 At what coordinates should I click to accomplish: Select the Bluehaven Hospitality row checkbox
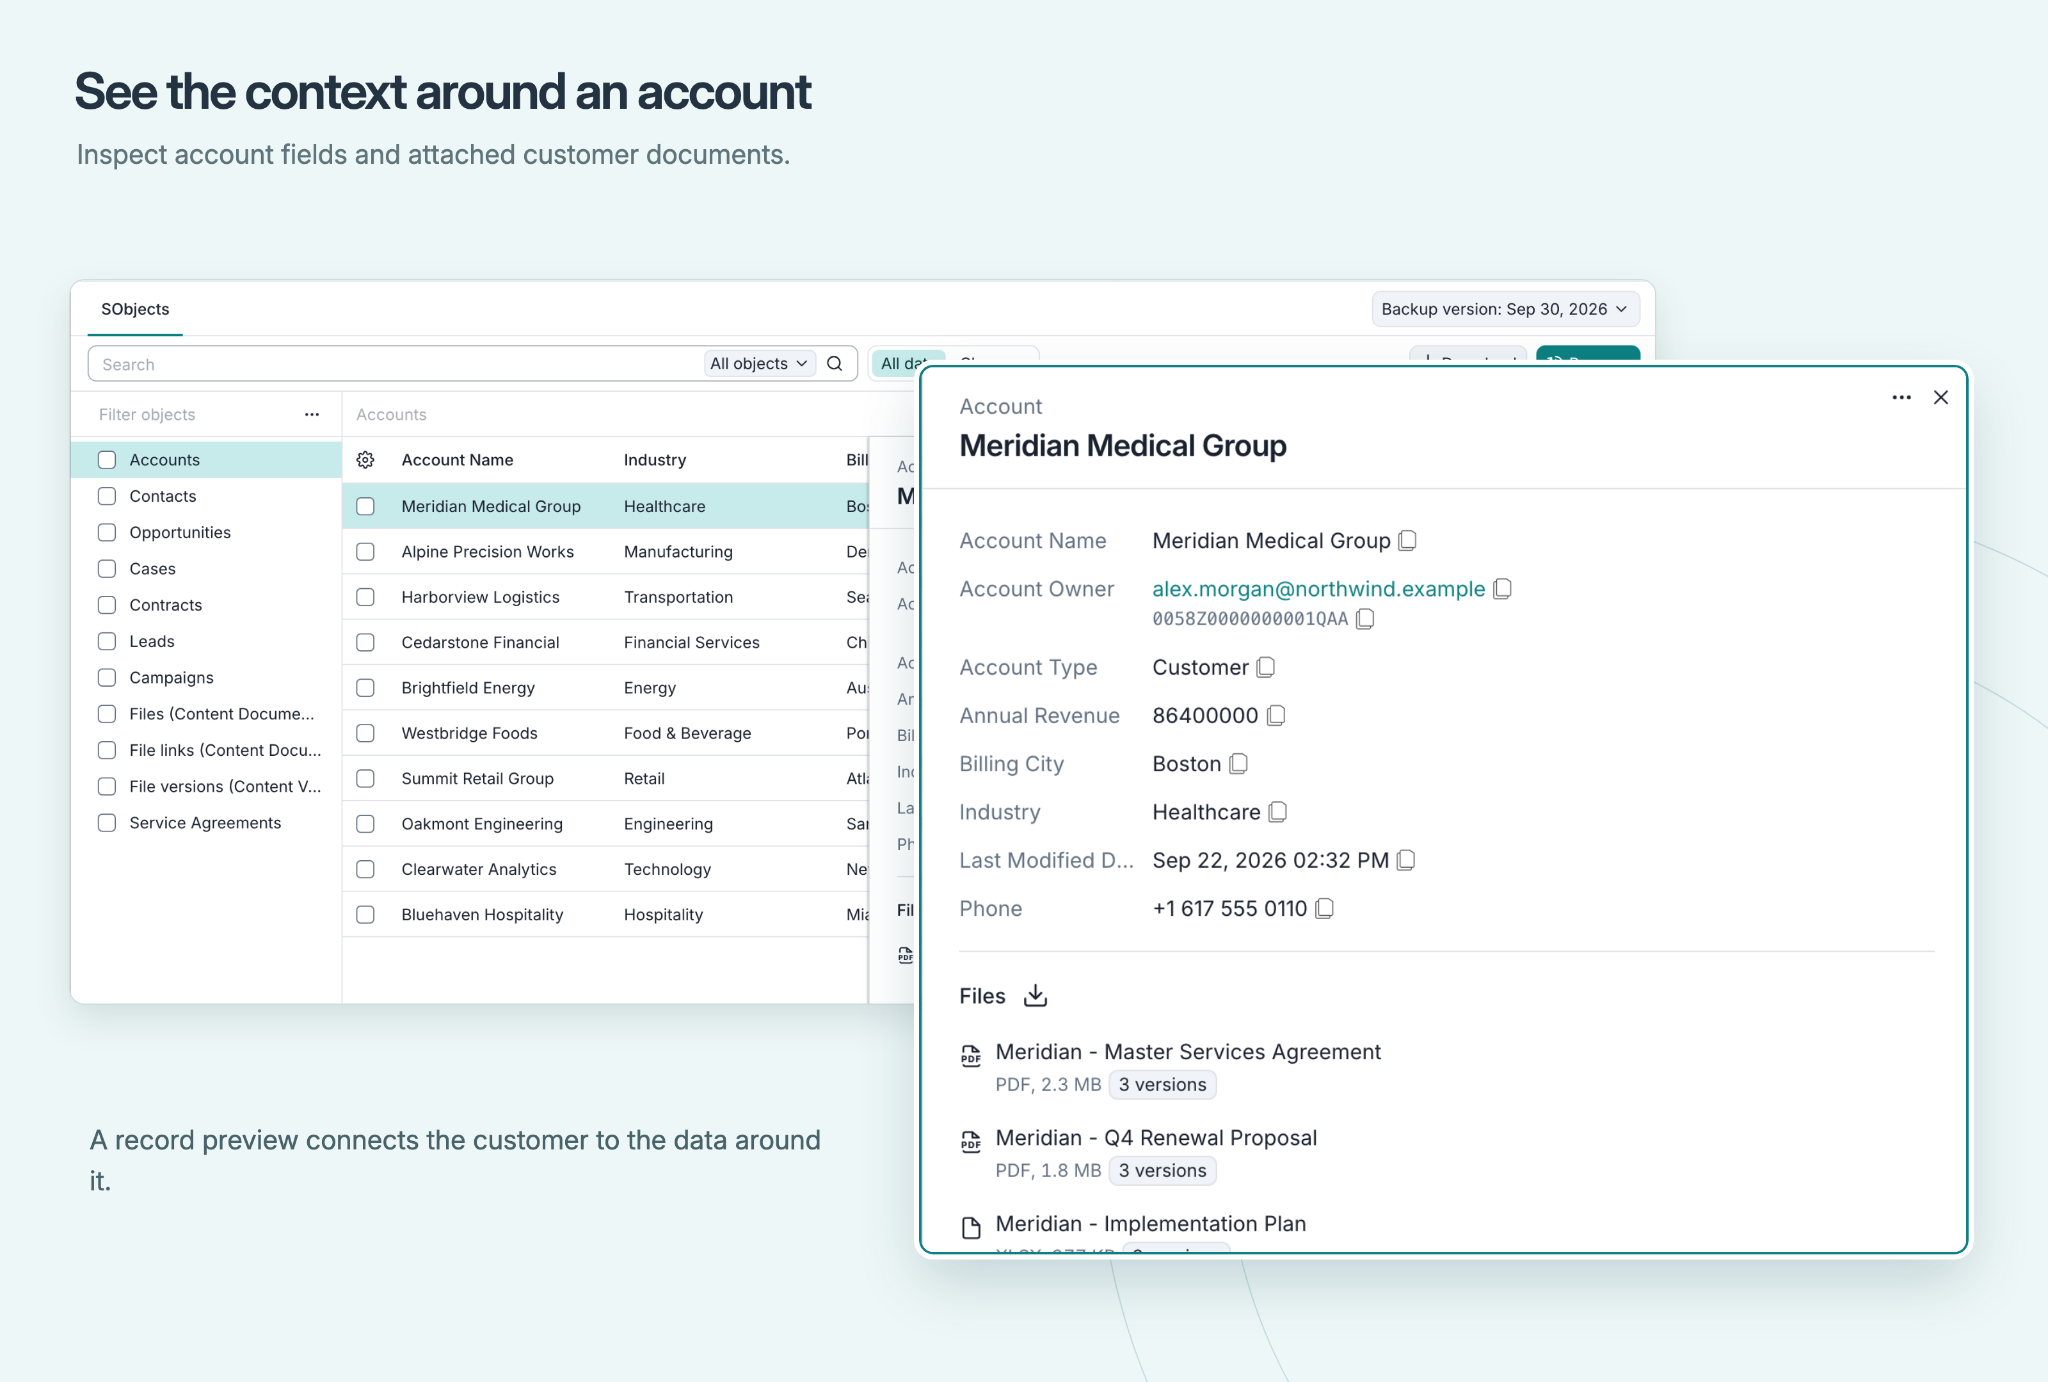pos(365,915)
